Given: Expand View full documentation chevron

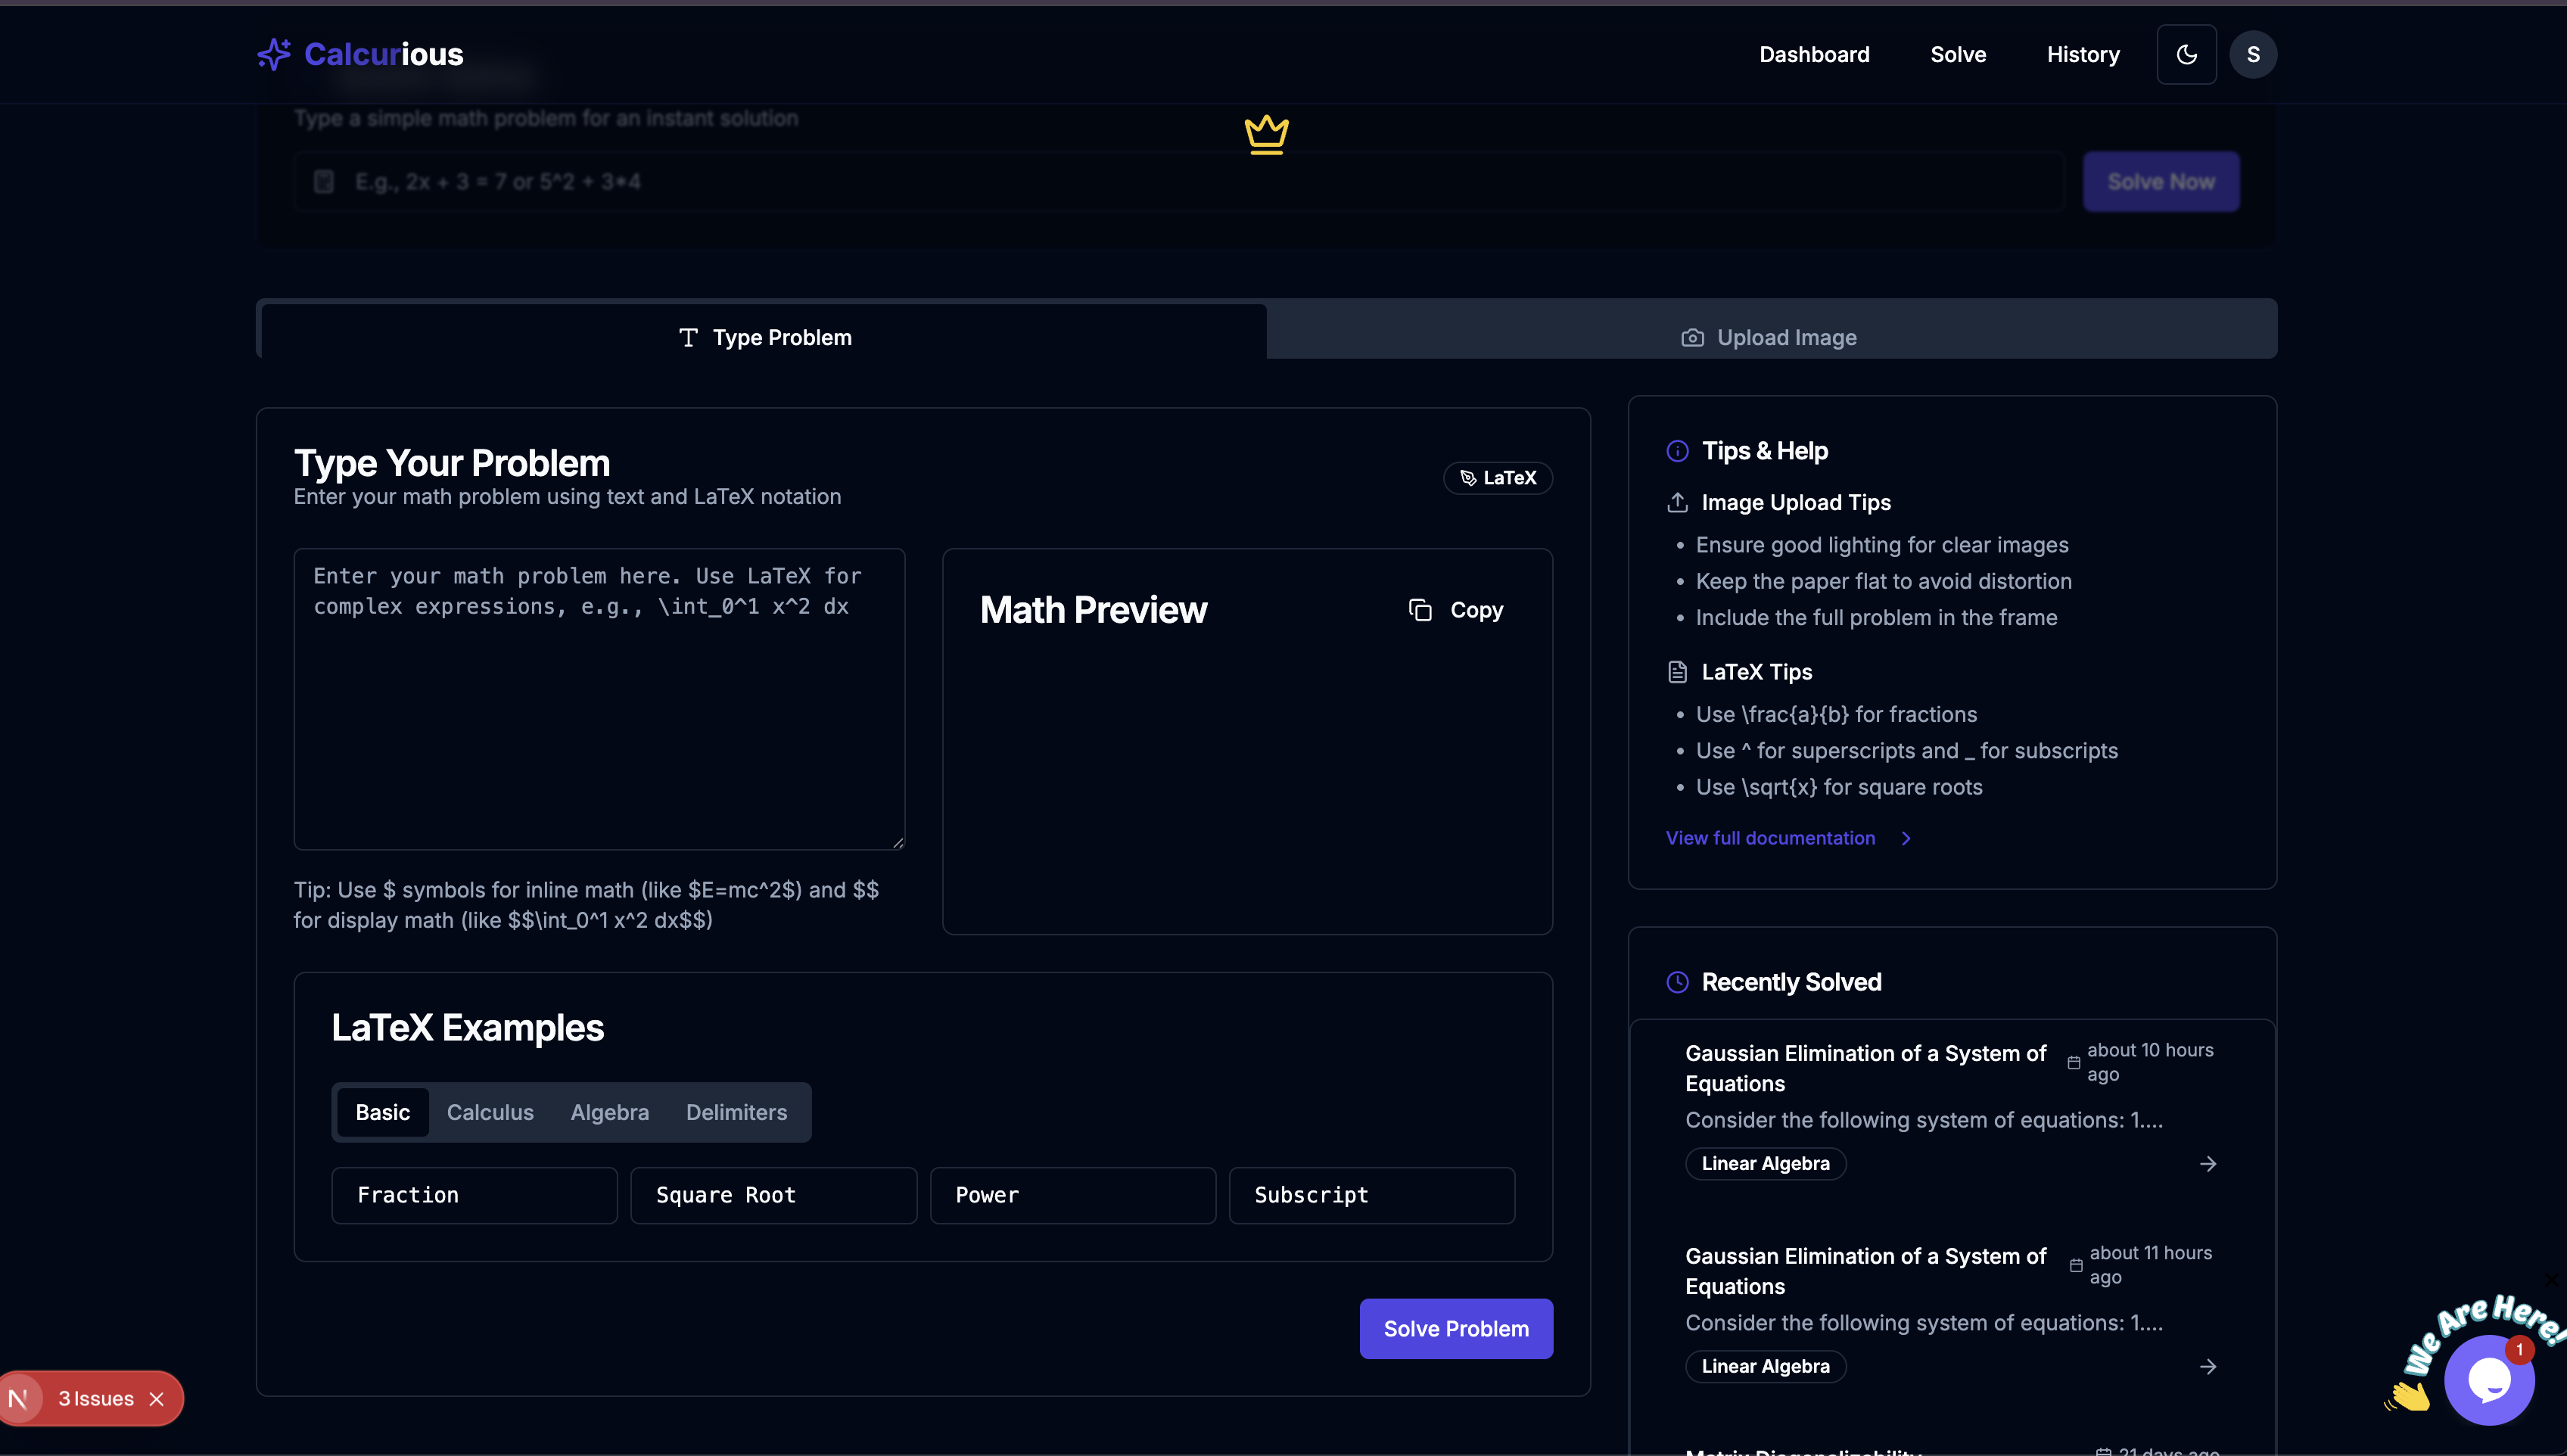Looking at the screenshot, I should pos(1906,839).
